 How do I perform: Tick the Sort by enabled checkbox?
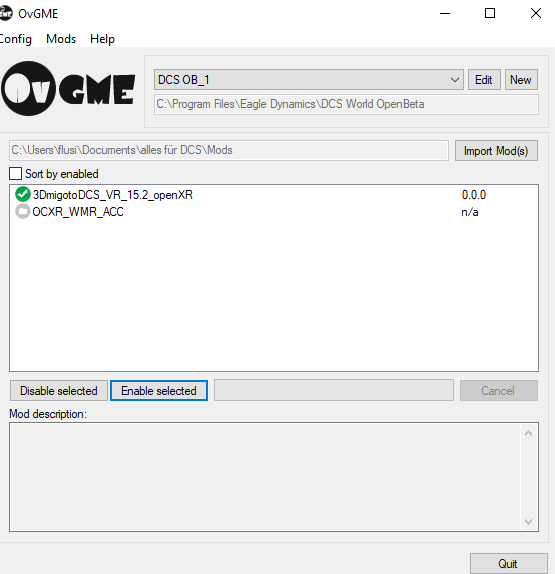[x=15, y=174]
